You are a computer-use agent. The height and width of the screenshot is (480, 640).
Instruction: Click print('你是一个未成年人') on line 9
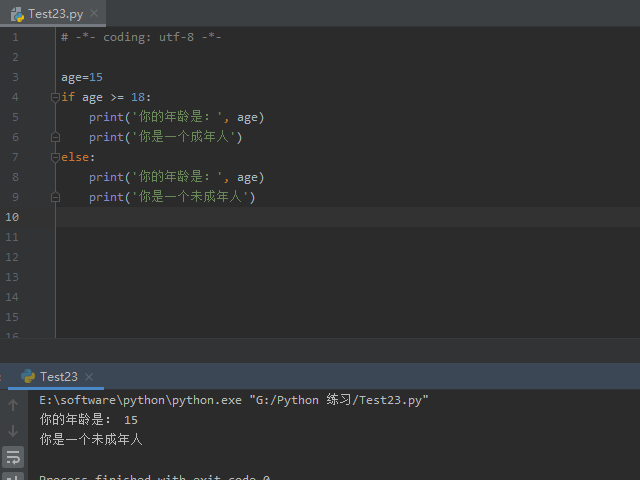(x=172, y=197)
